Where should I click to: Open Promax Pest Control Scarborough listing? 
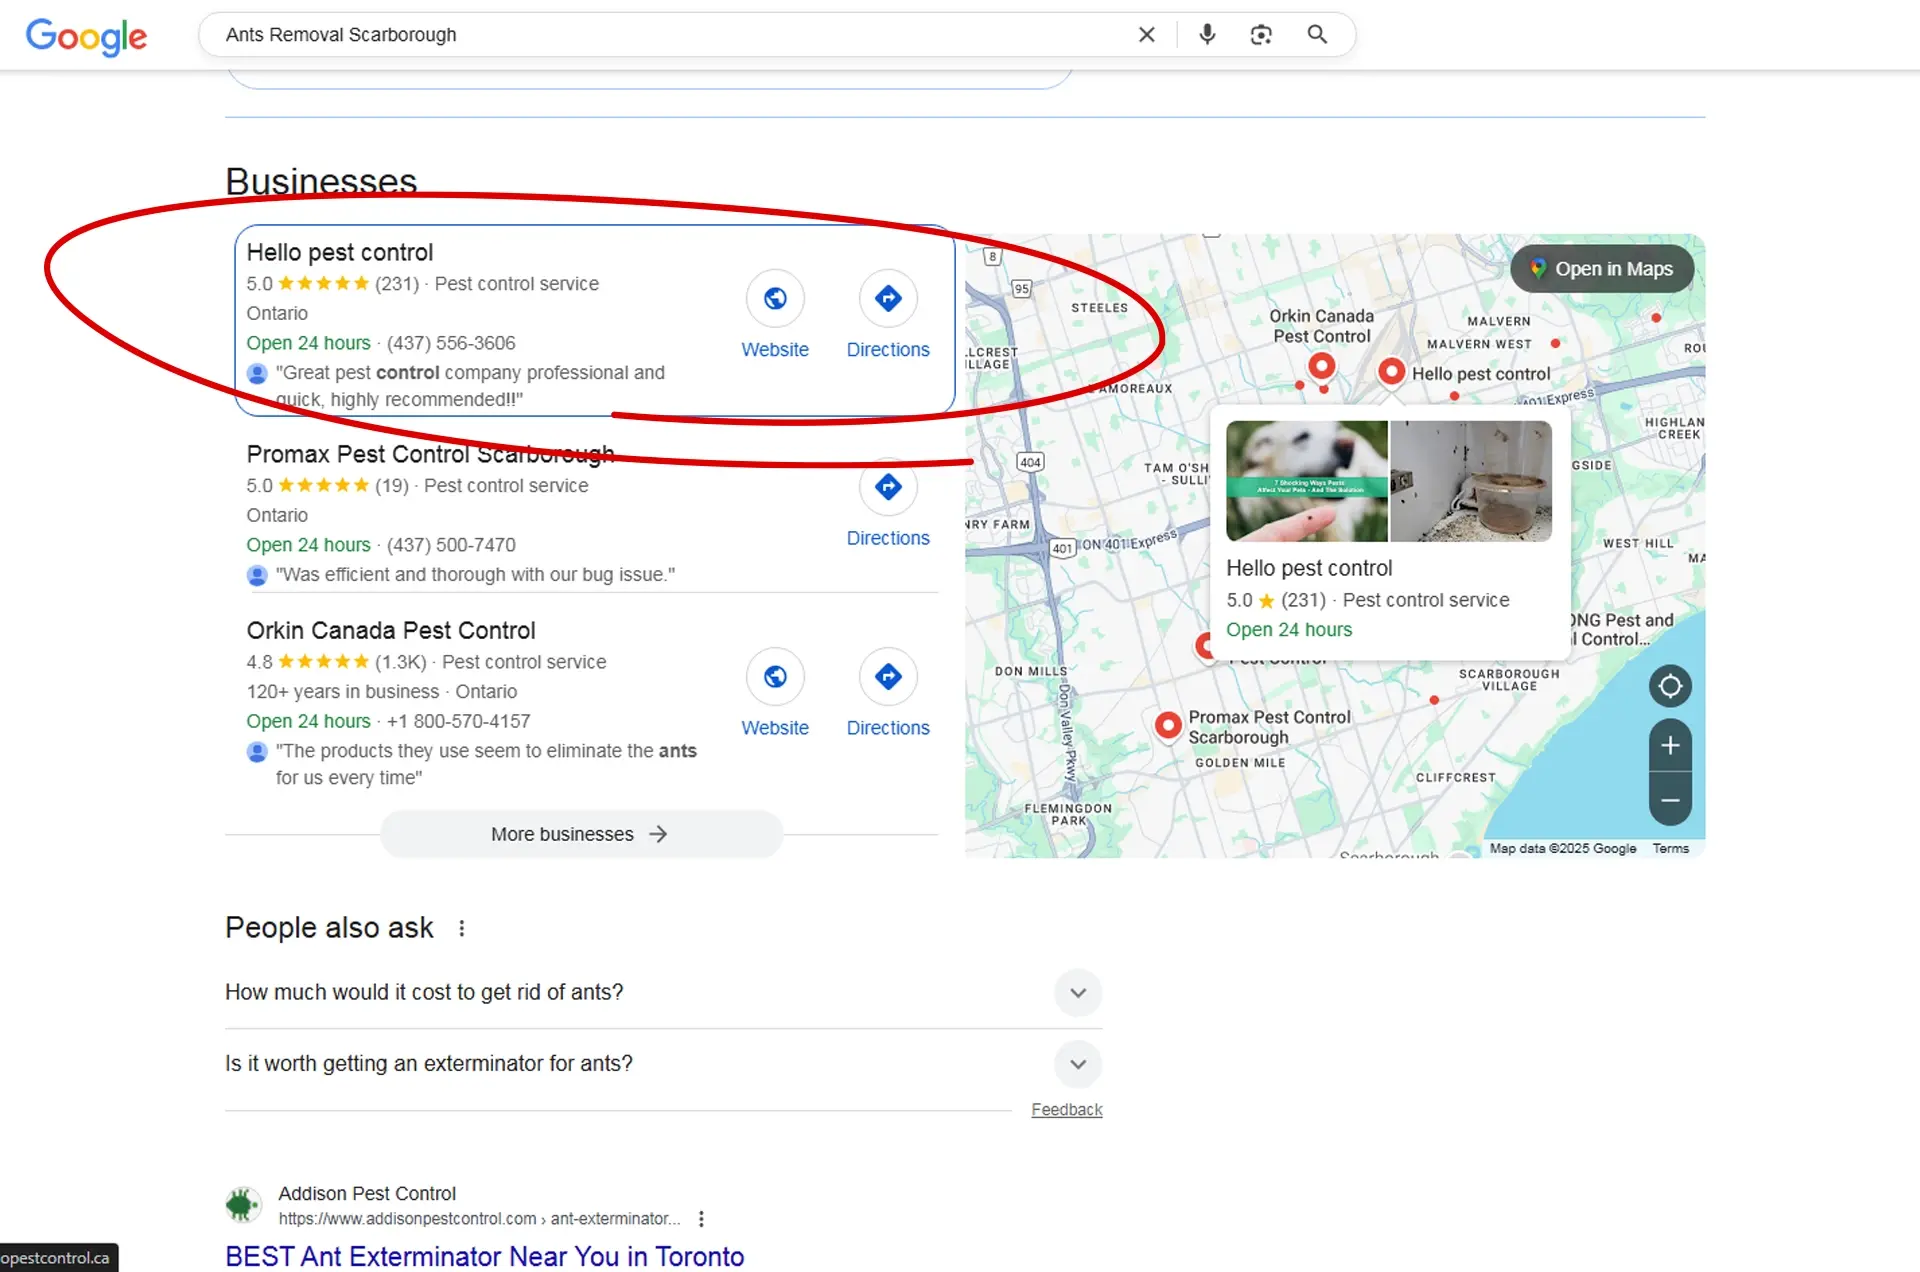[430, 455]
